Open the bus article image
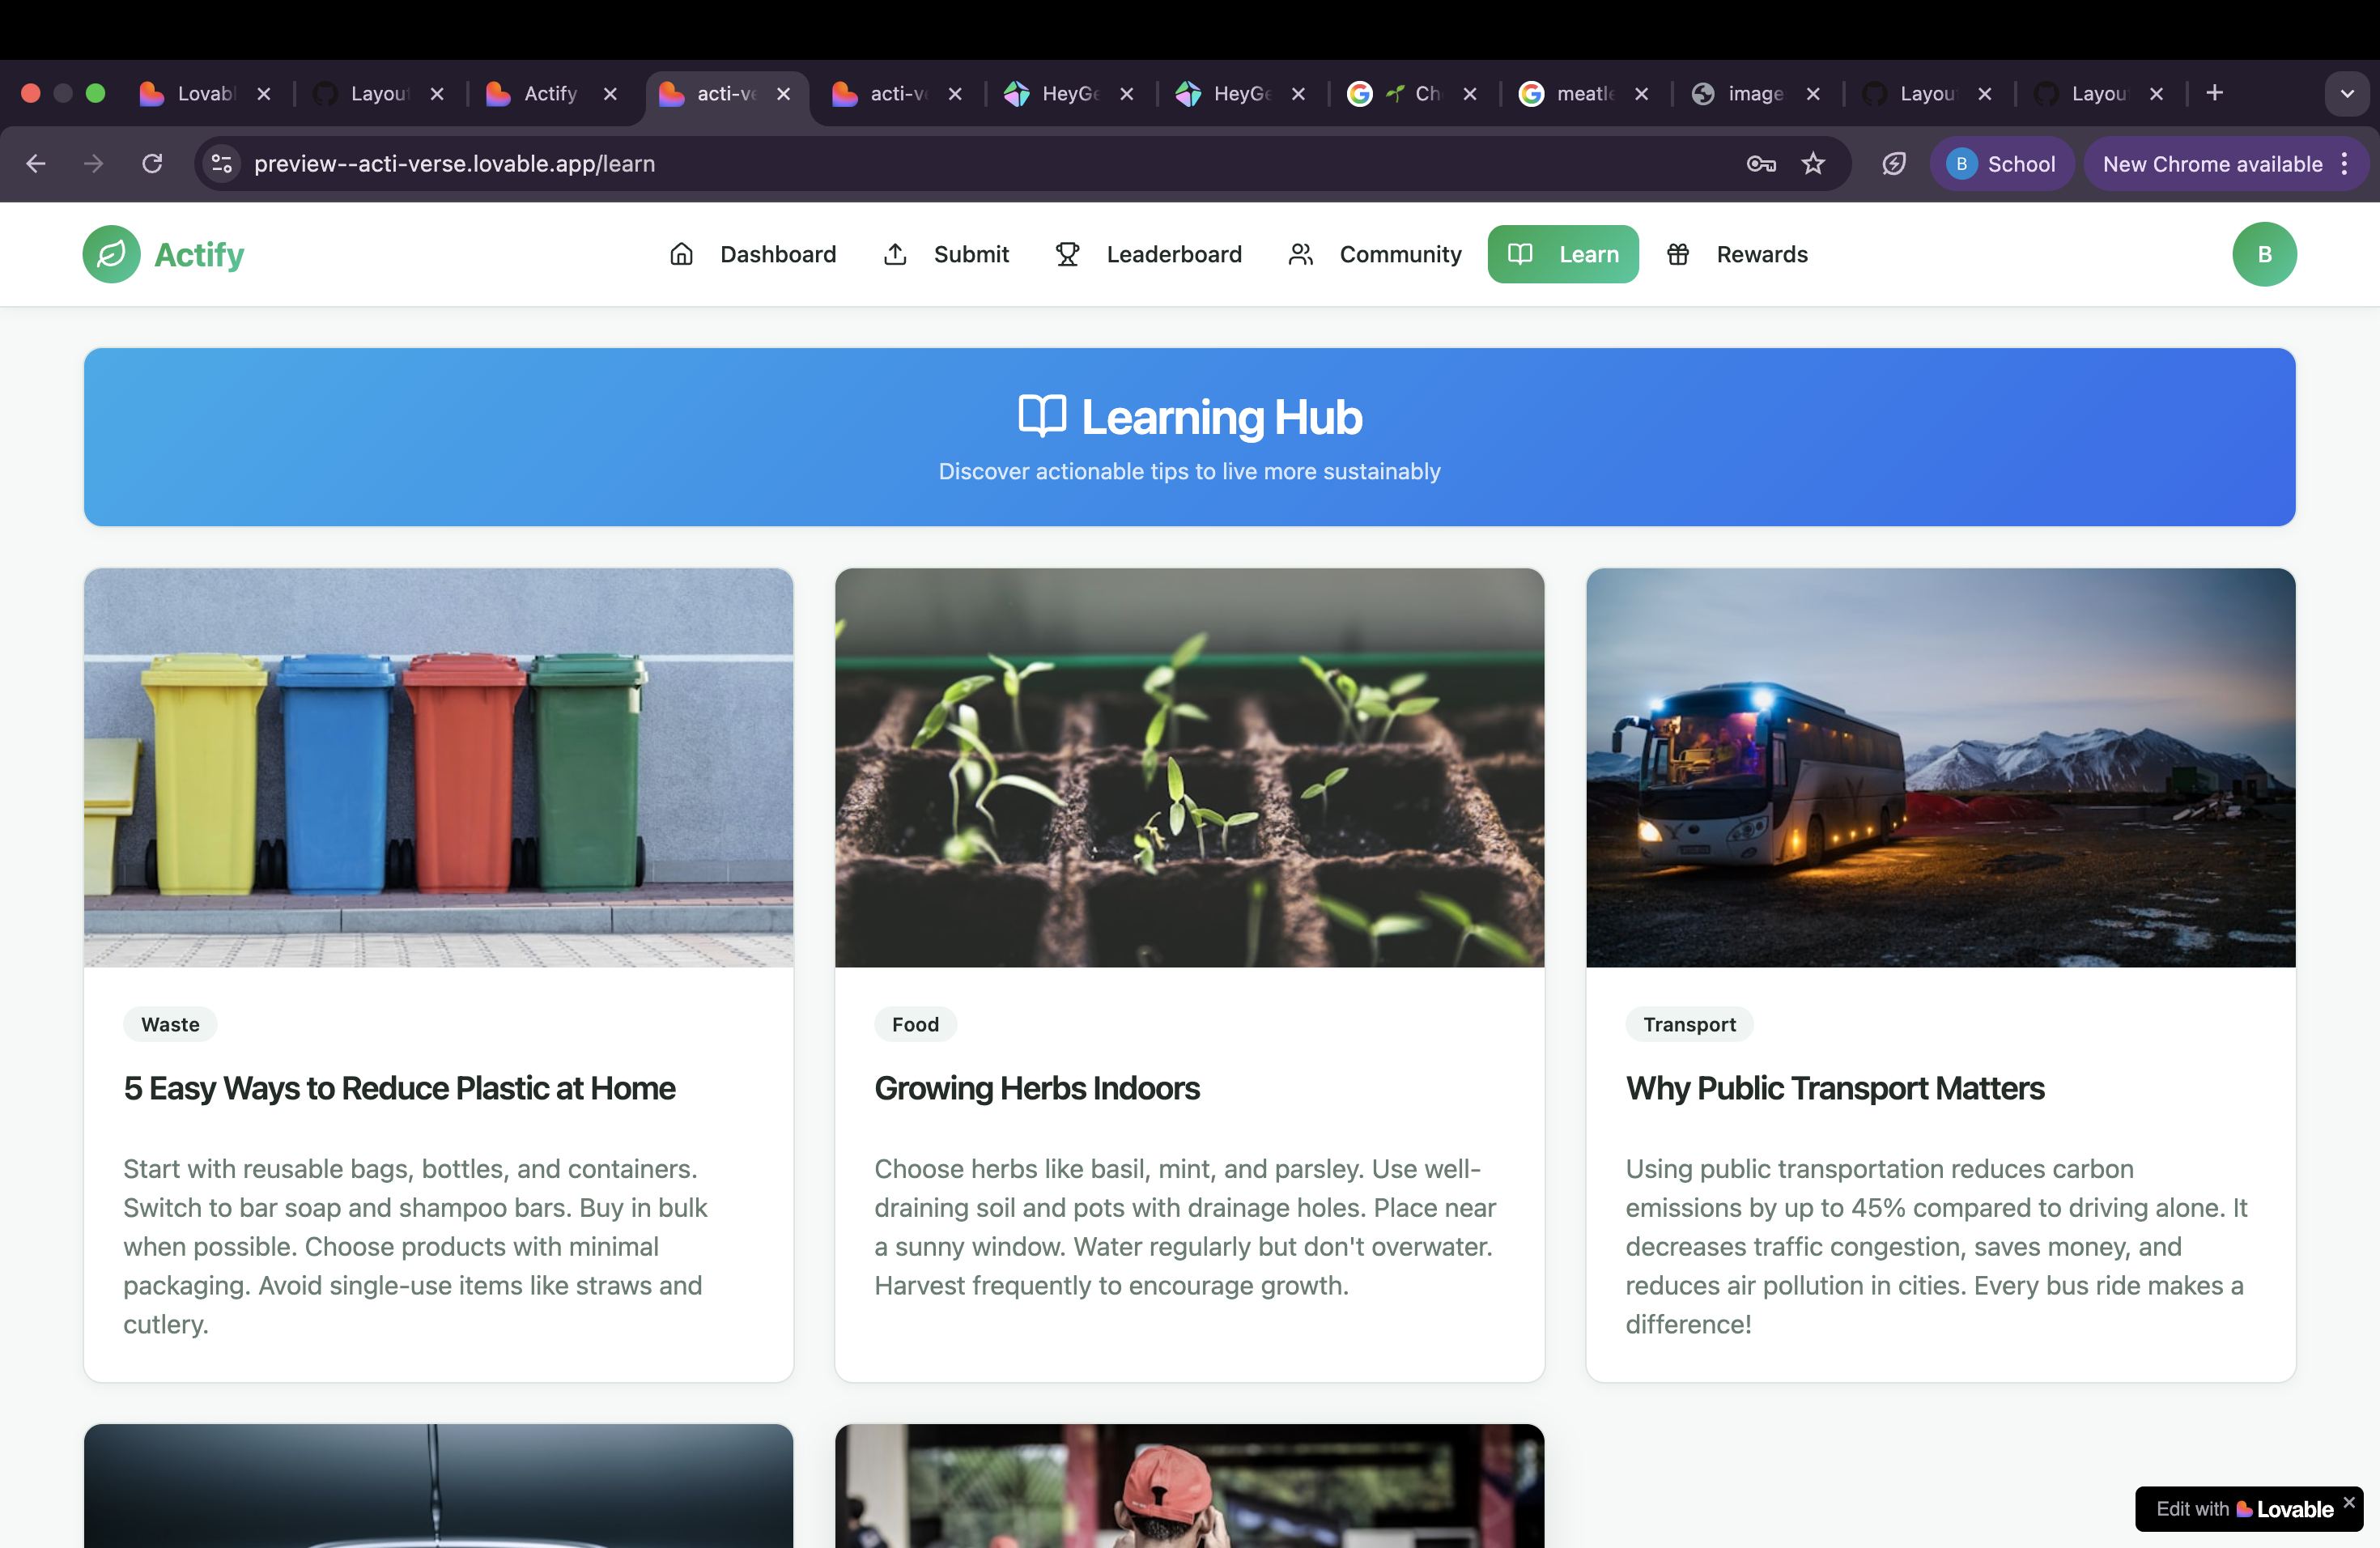This screenshot has width=2380, height=1548. pyautogui.click(x=1940, y=767)
